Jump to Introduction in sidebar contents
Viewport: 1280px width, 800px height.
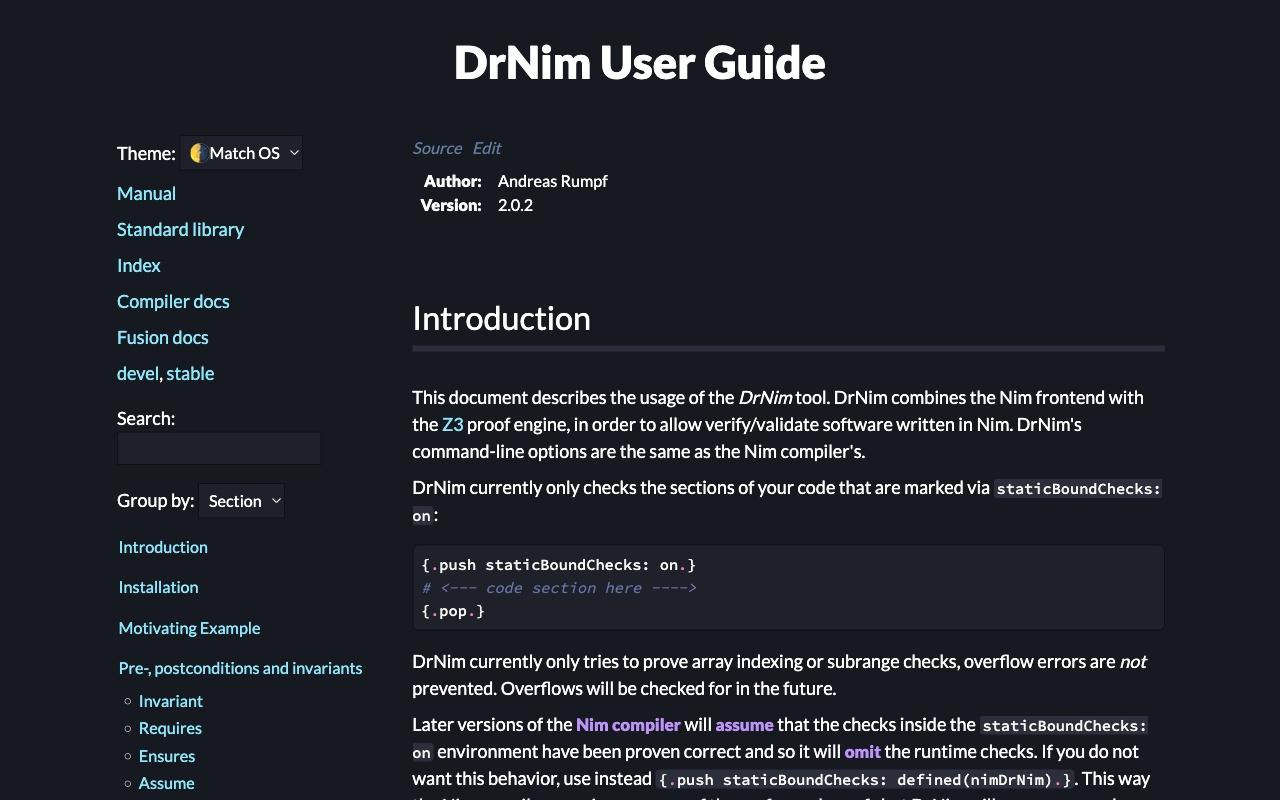point(163,547)
